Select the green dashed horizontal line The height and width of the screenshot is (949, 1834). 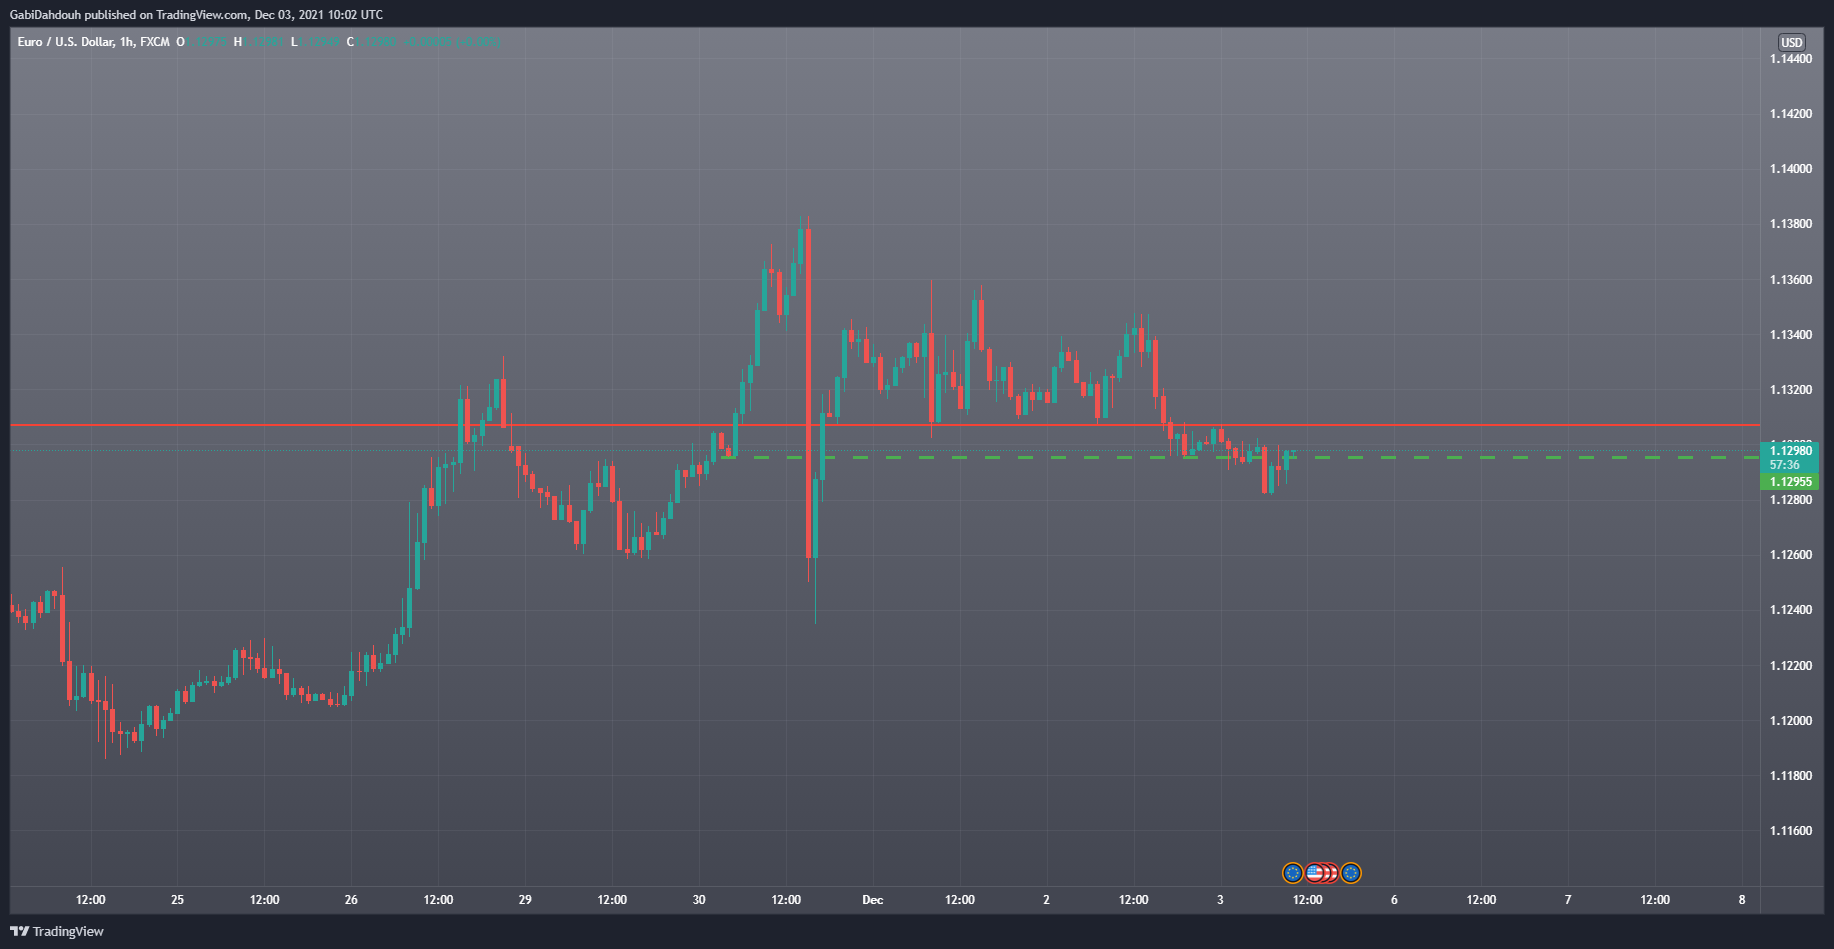[1240, 457]
